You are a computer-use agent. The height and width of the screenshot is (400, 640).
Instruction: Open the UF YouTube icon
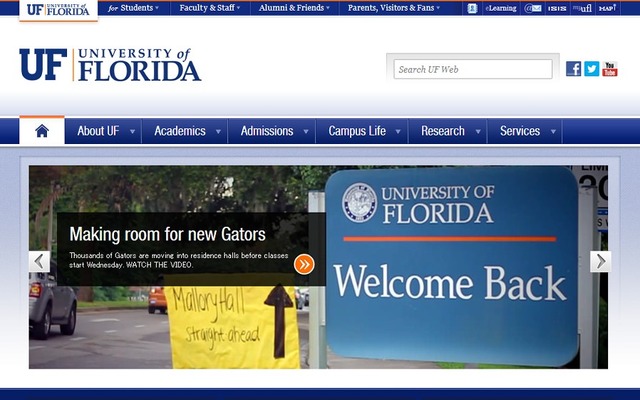[610, 69]
